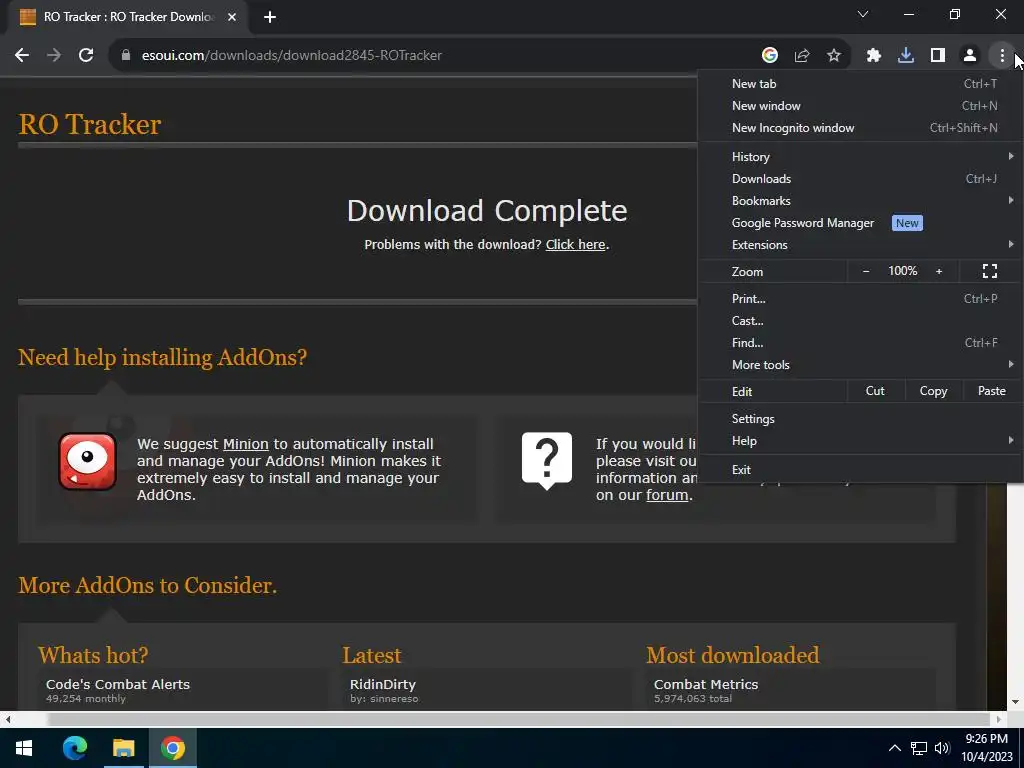
Task: Open the profile avatar icon
Action: tap(970, 56)
